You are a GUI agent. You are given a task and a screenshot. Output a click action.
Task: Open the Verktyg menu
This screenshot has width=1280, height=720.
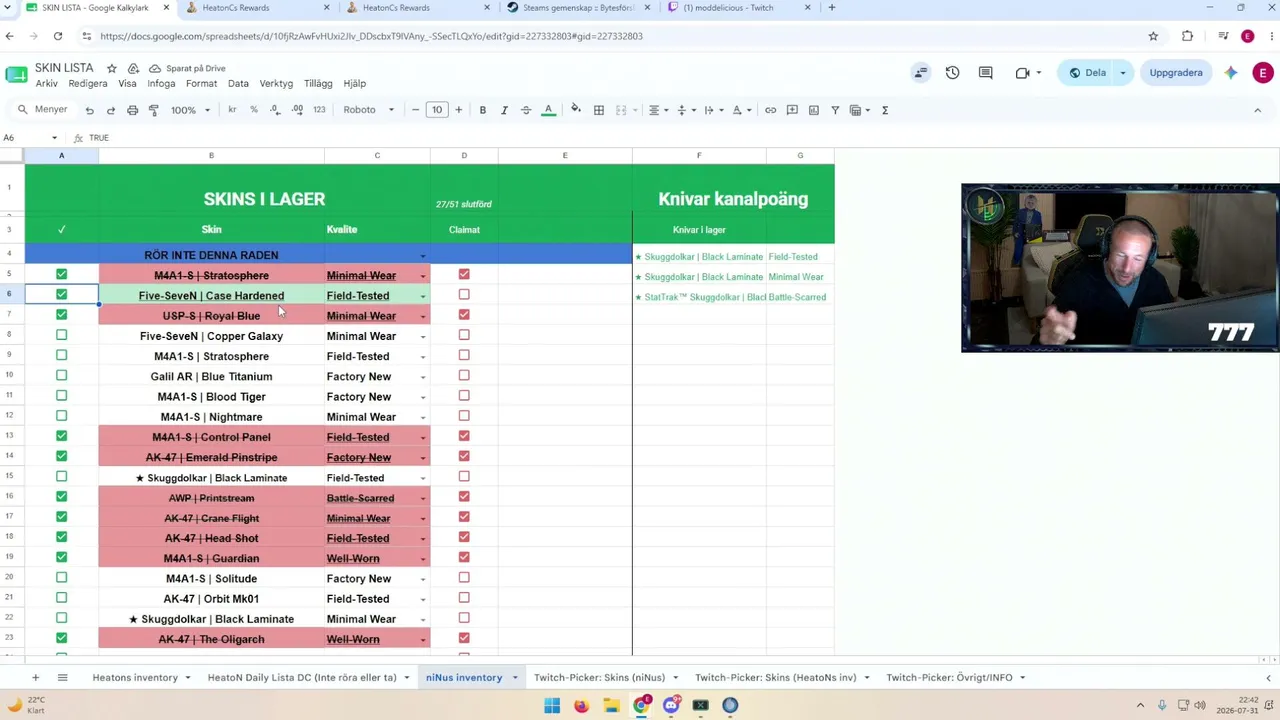276,84
